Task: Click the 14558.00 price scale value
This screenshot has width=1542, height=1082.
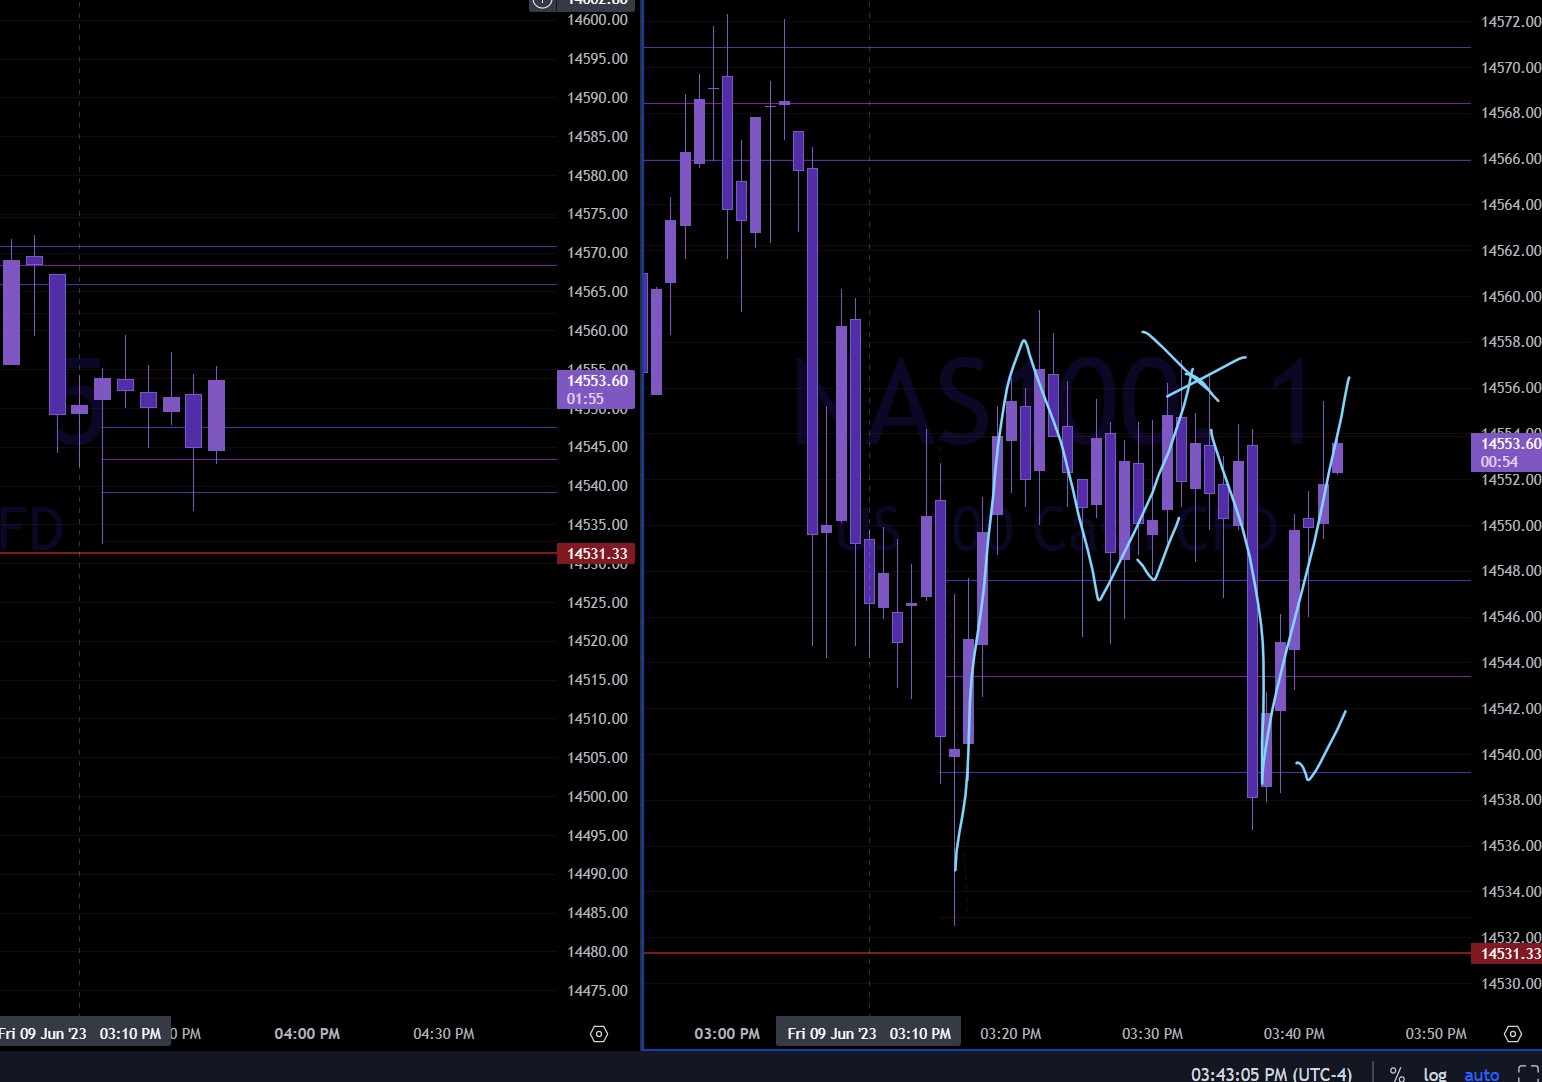Action: coord(1511,341)
